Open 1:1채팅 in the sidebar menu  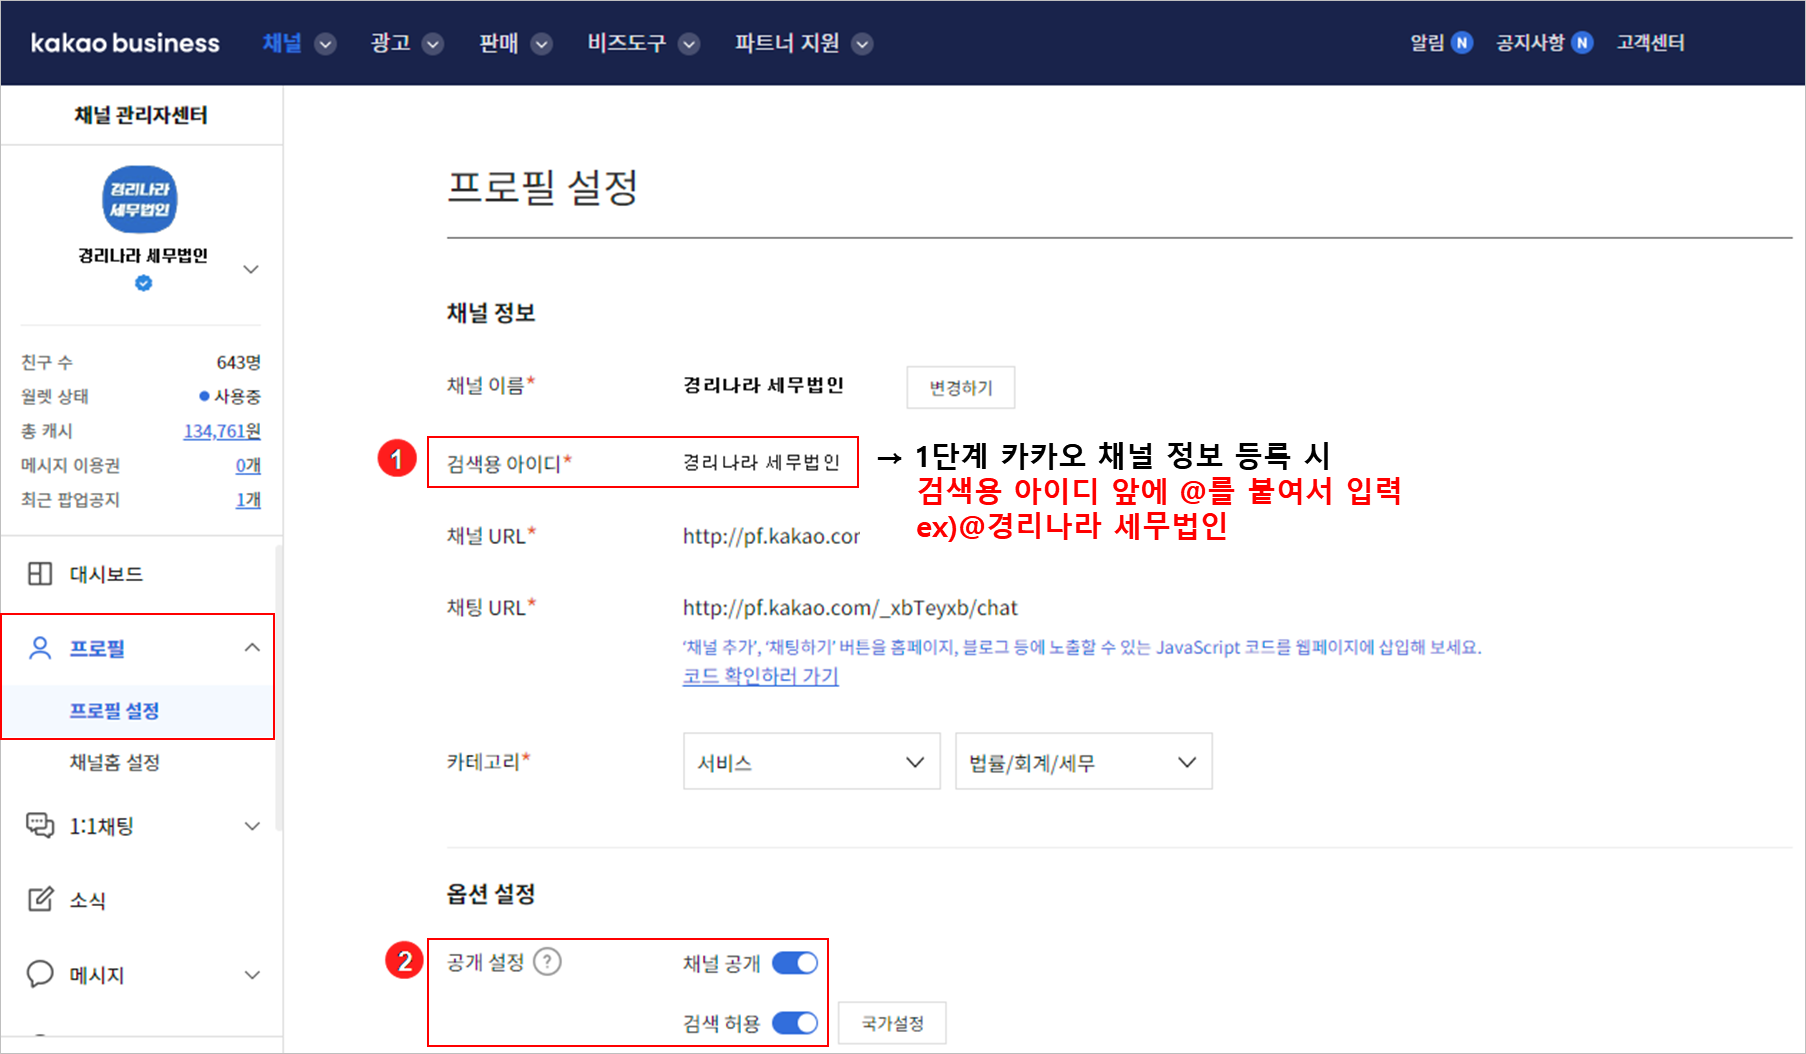point(101,826)
